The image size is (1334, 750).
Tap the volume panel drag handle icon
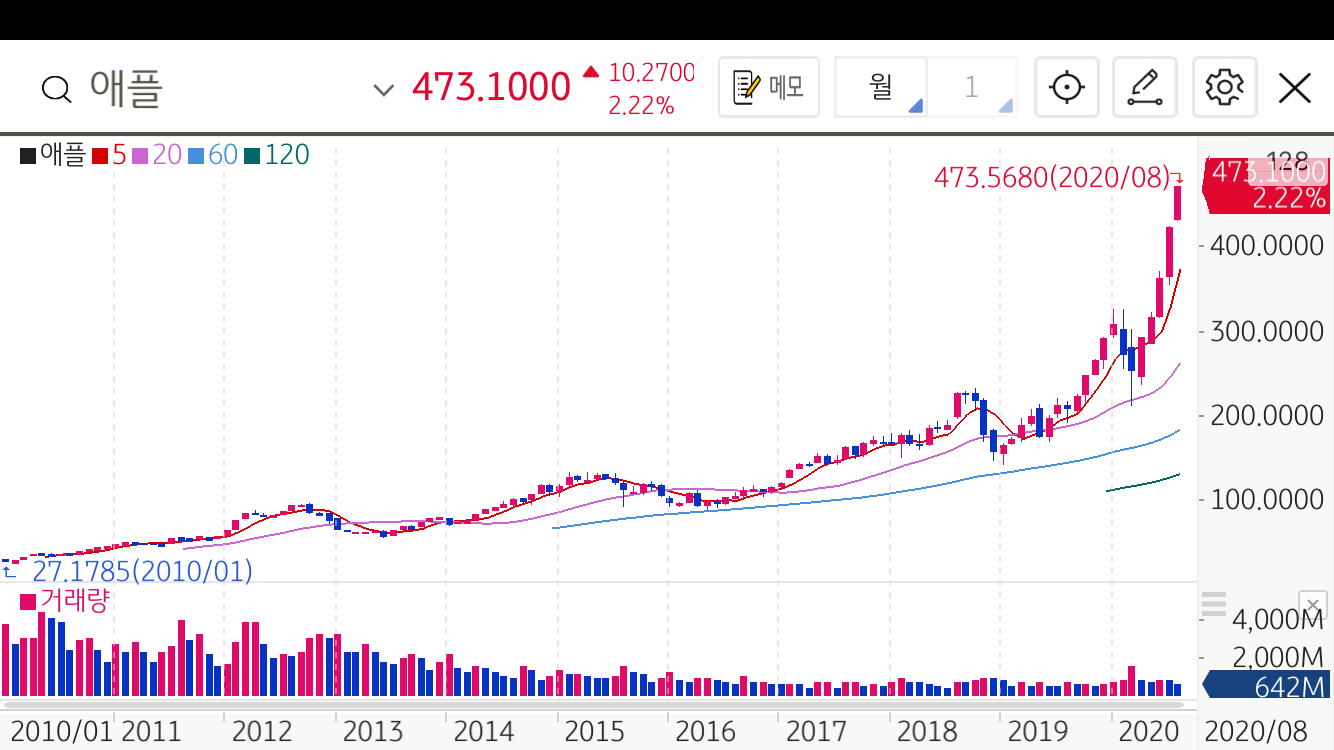click(x=1213, y=605)
